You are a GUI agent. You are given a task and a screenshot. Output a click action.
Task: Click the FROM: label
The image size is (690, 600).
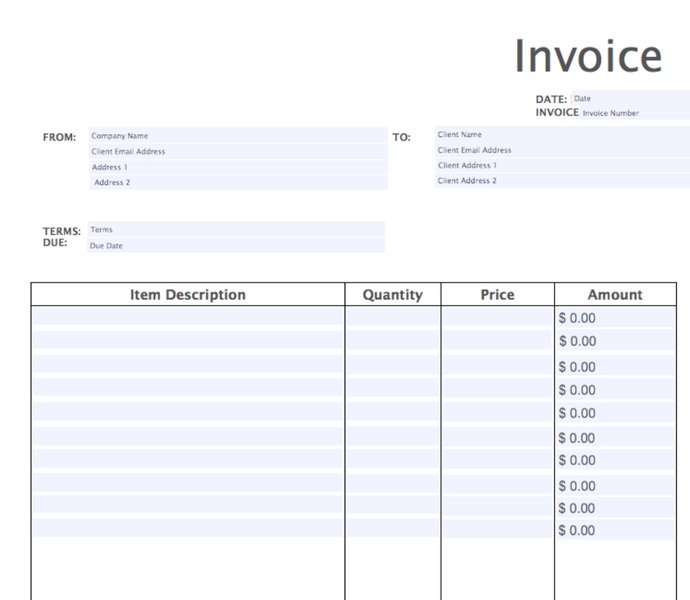tap(59, 137)
